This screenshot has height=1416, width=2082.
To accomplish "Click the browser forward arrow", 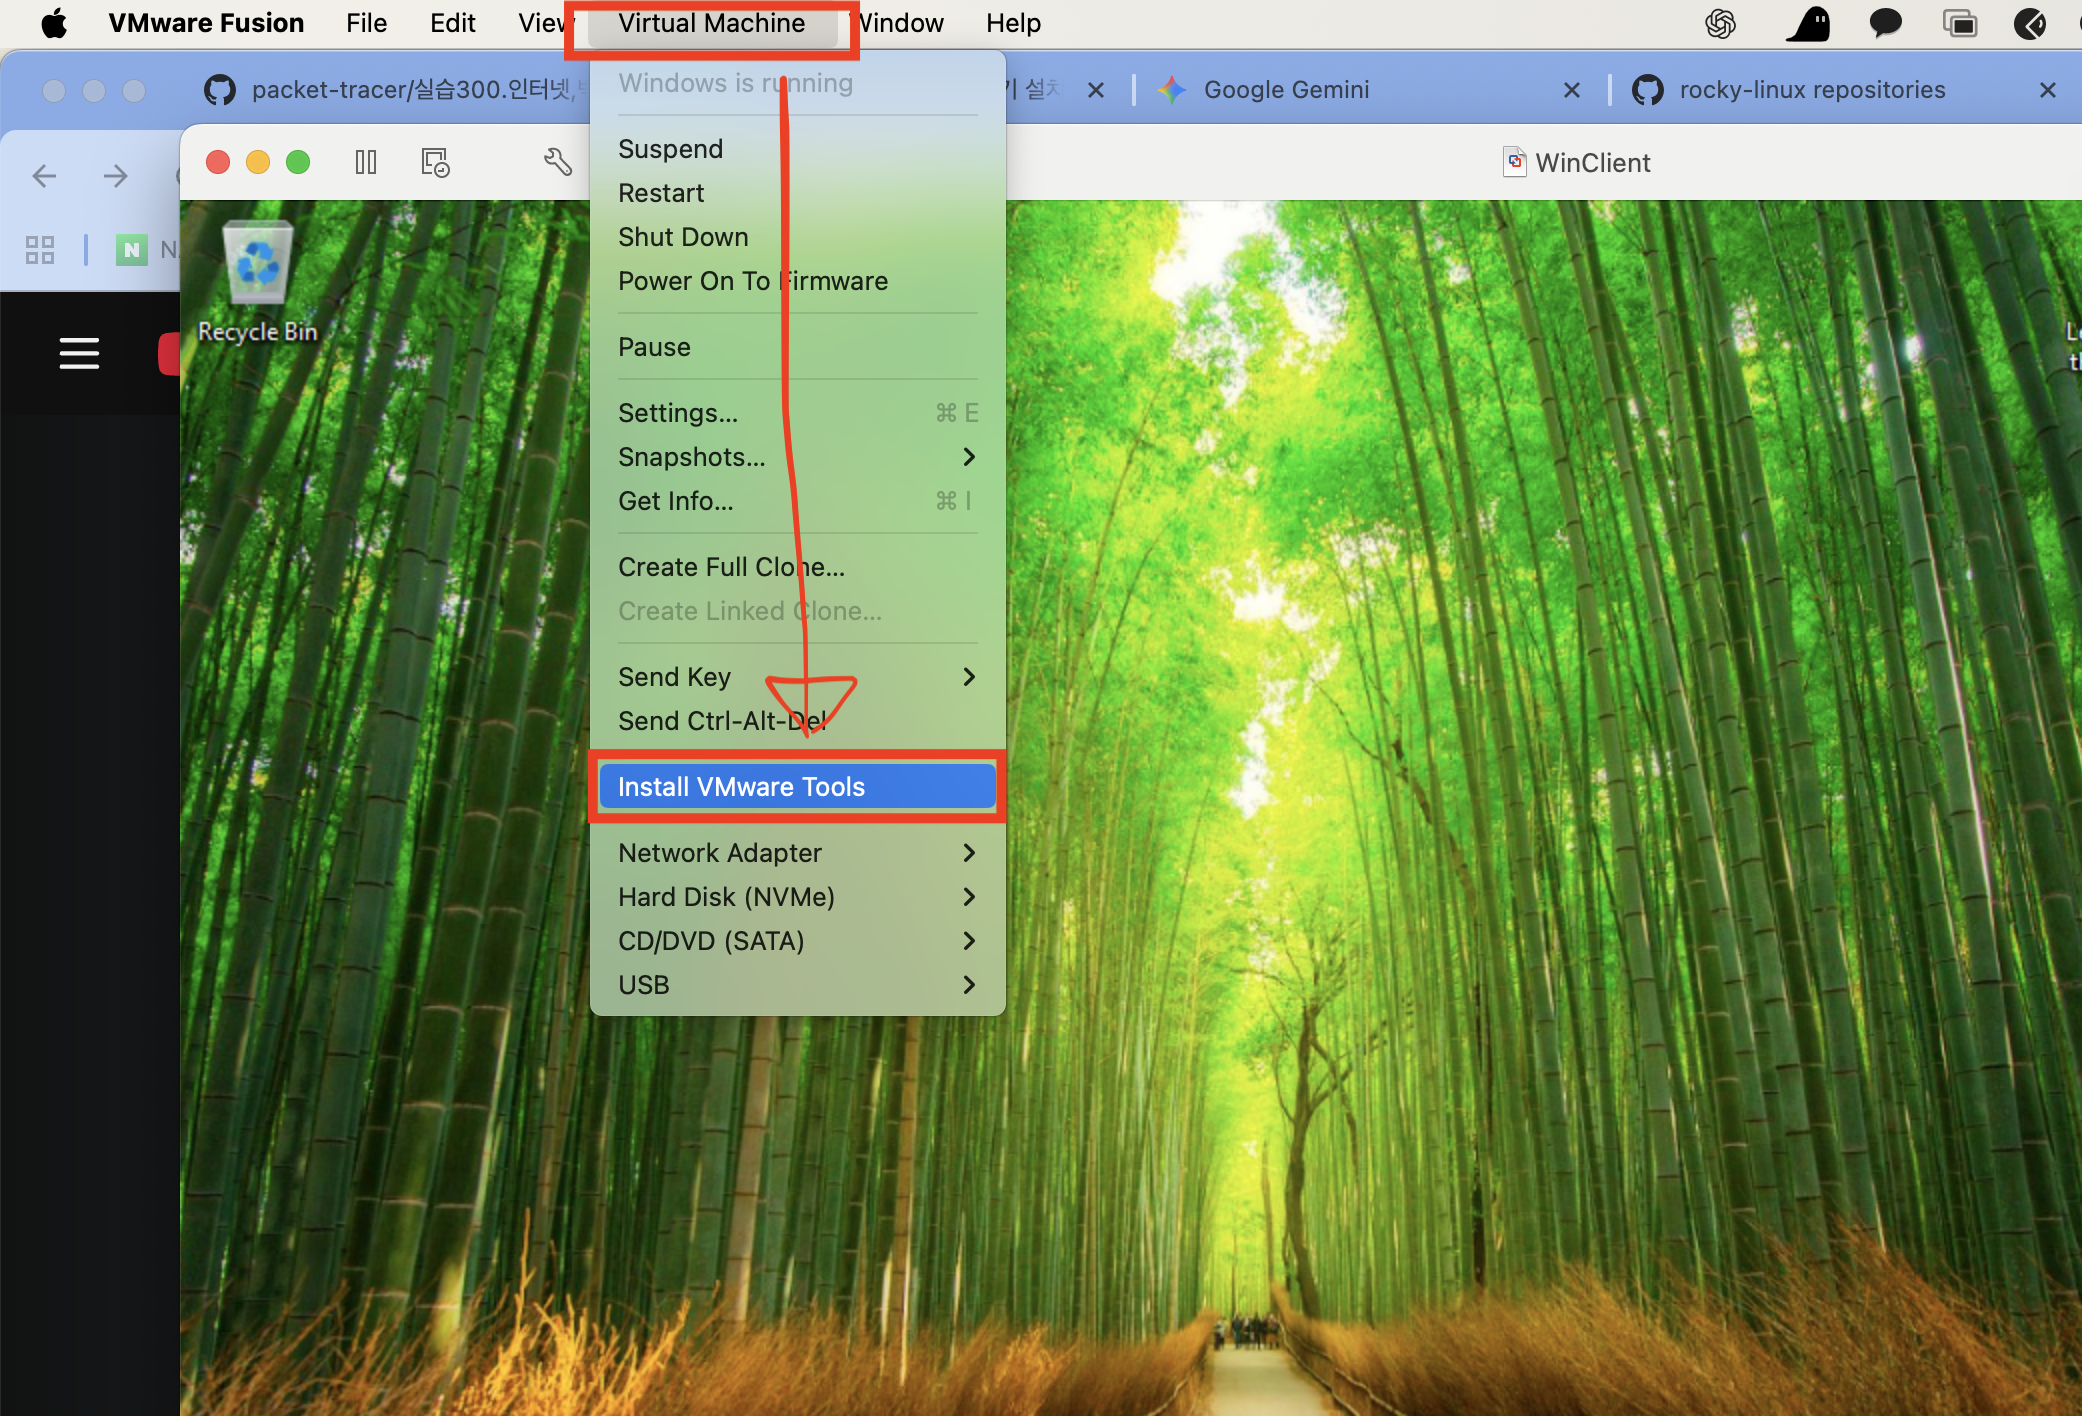I will coord(116,176).
